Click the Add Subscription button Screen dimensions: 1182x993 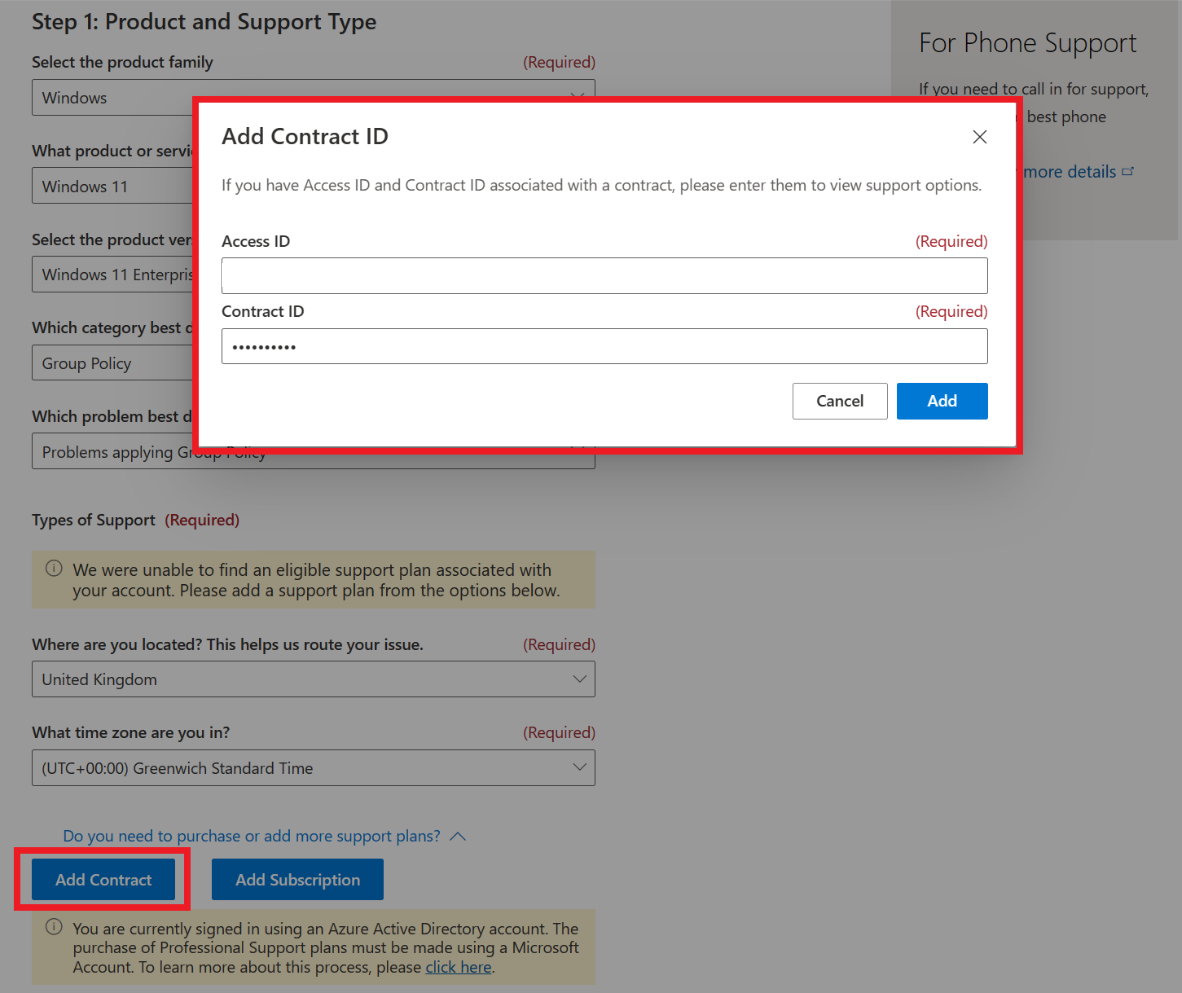[297, 880]
